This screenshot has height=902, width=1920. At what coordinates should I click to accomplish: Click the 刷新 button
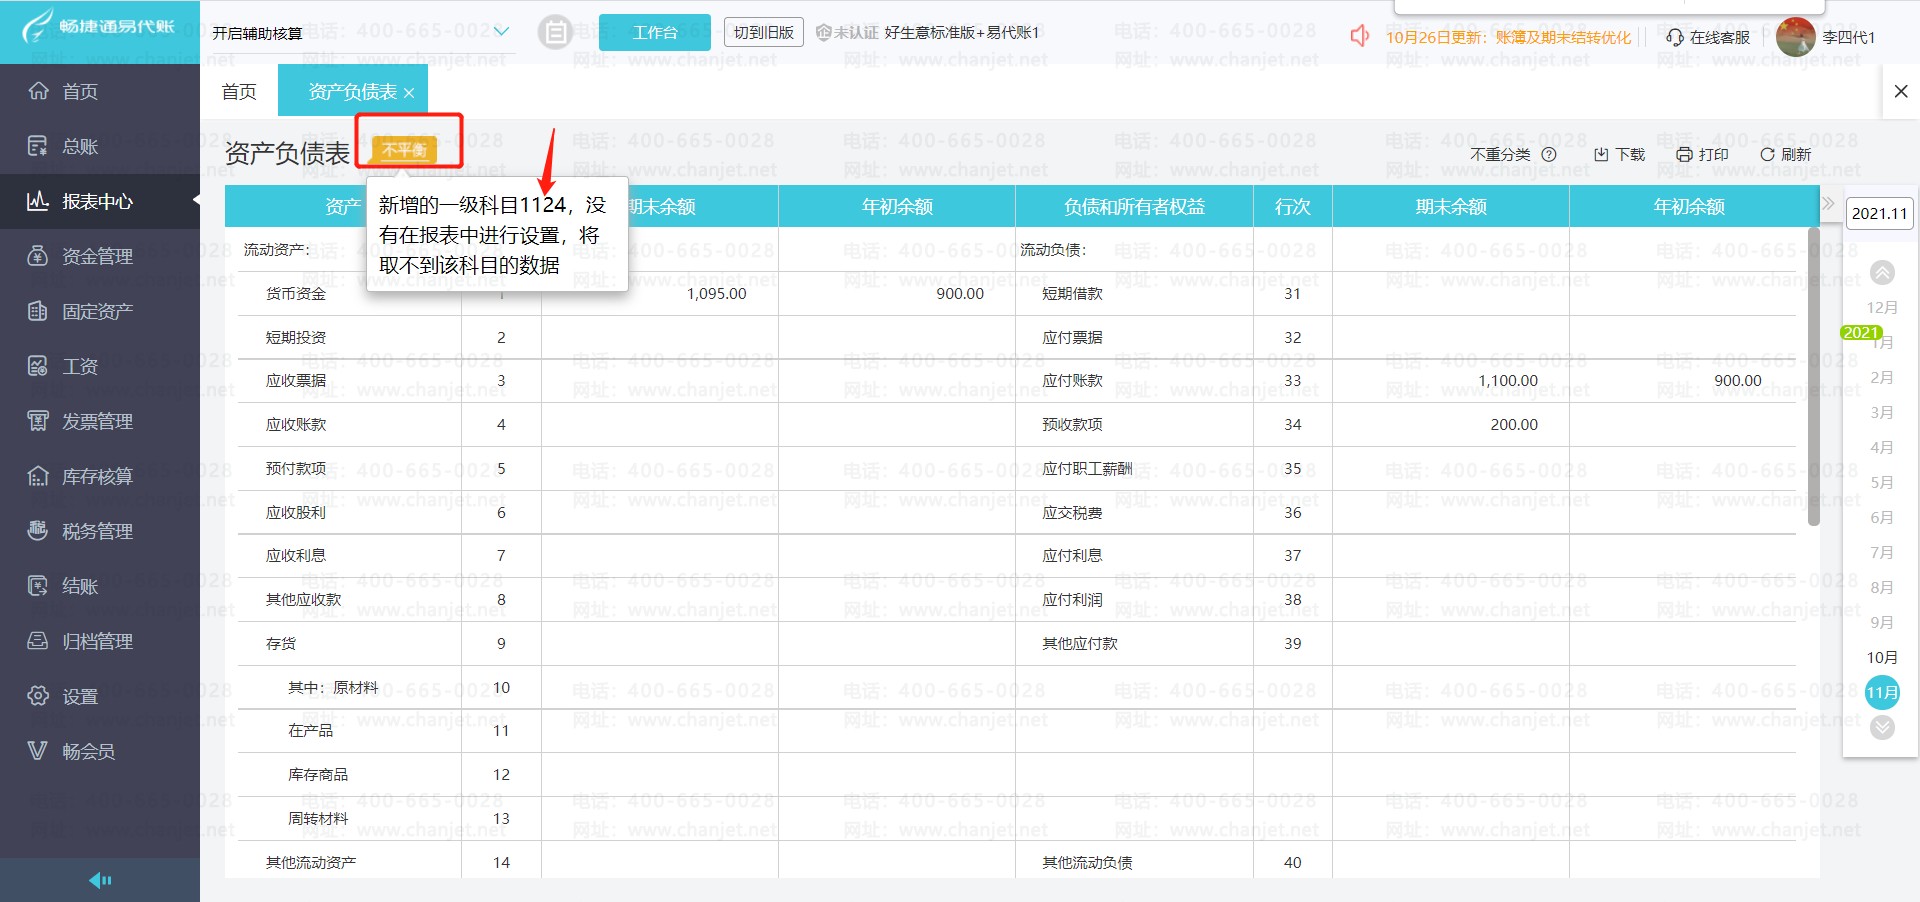pyautogui.click(x=1786, y=155)
